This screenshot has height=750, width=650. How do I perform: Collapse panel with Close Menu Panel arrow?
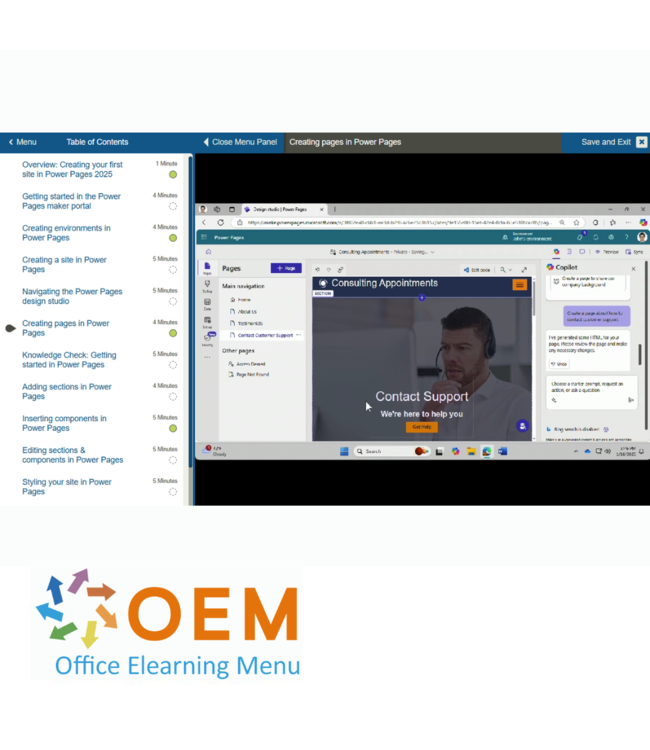(x=206, y=142)
